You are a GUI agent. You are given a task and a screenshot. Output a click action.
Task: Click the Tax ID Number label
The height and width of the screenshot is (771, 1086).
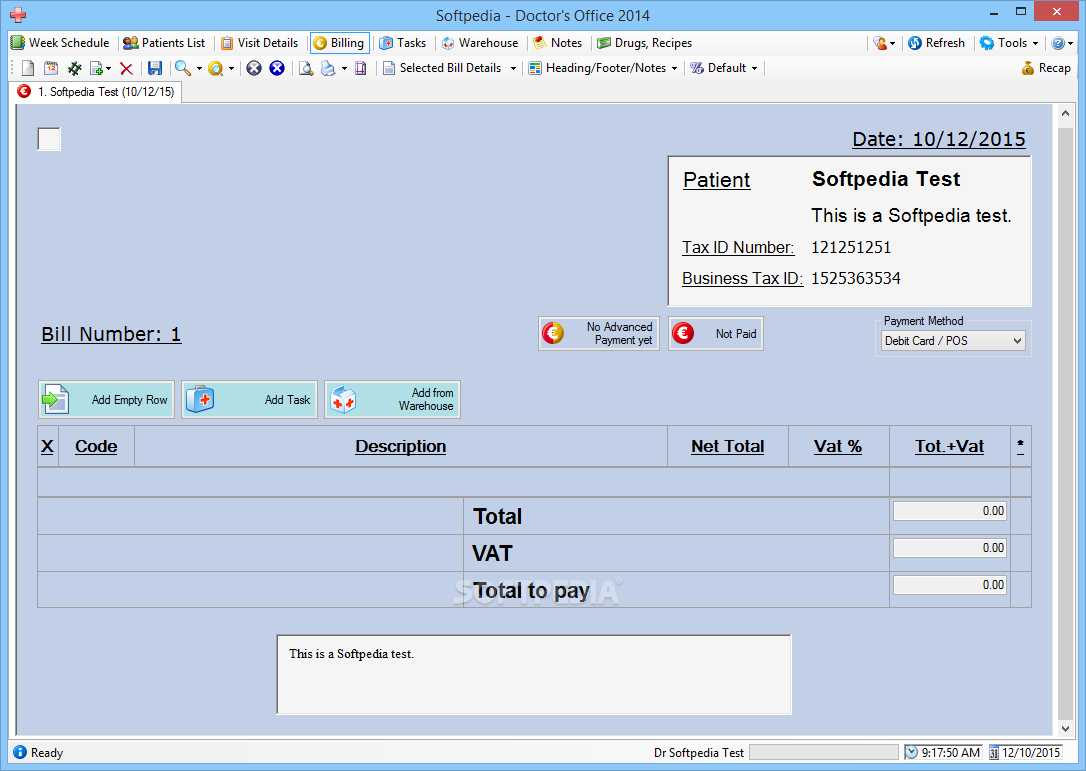pos(738,247)
